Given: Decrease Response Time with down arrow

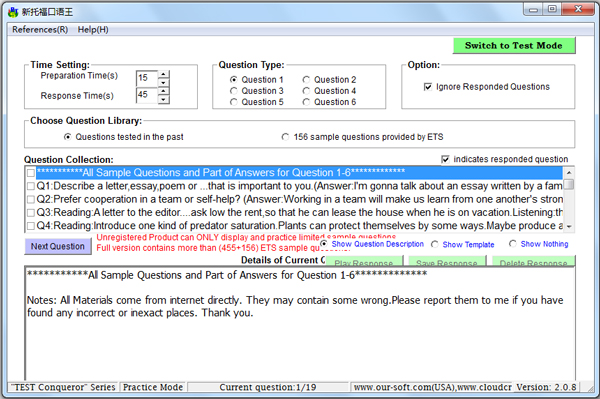Looking at the screenshot, I should [164, 99].
